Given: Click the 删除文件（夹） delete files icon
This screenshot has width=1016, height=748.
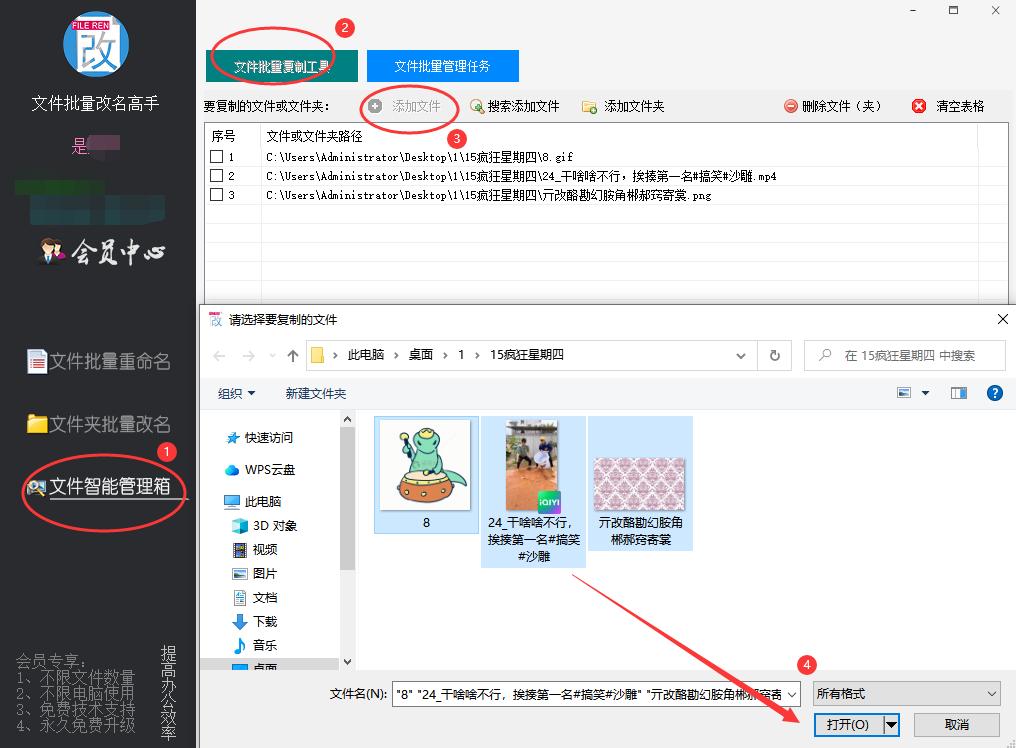Looking at the screenshot, I should (789, 105).
